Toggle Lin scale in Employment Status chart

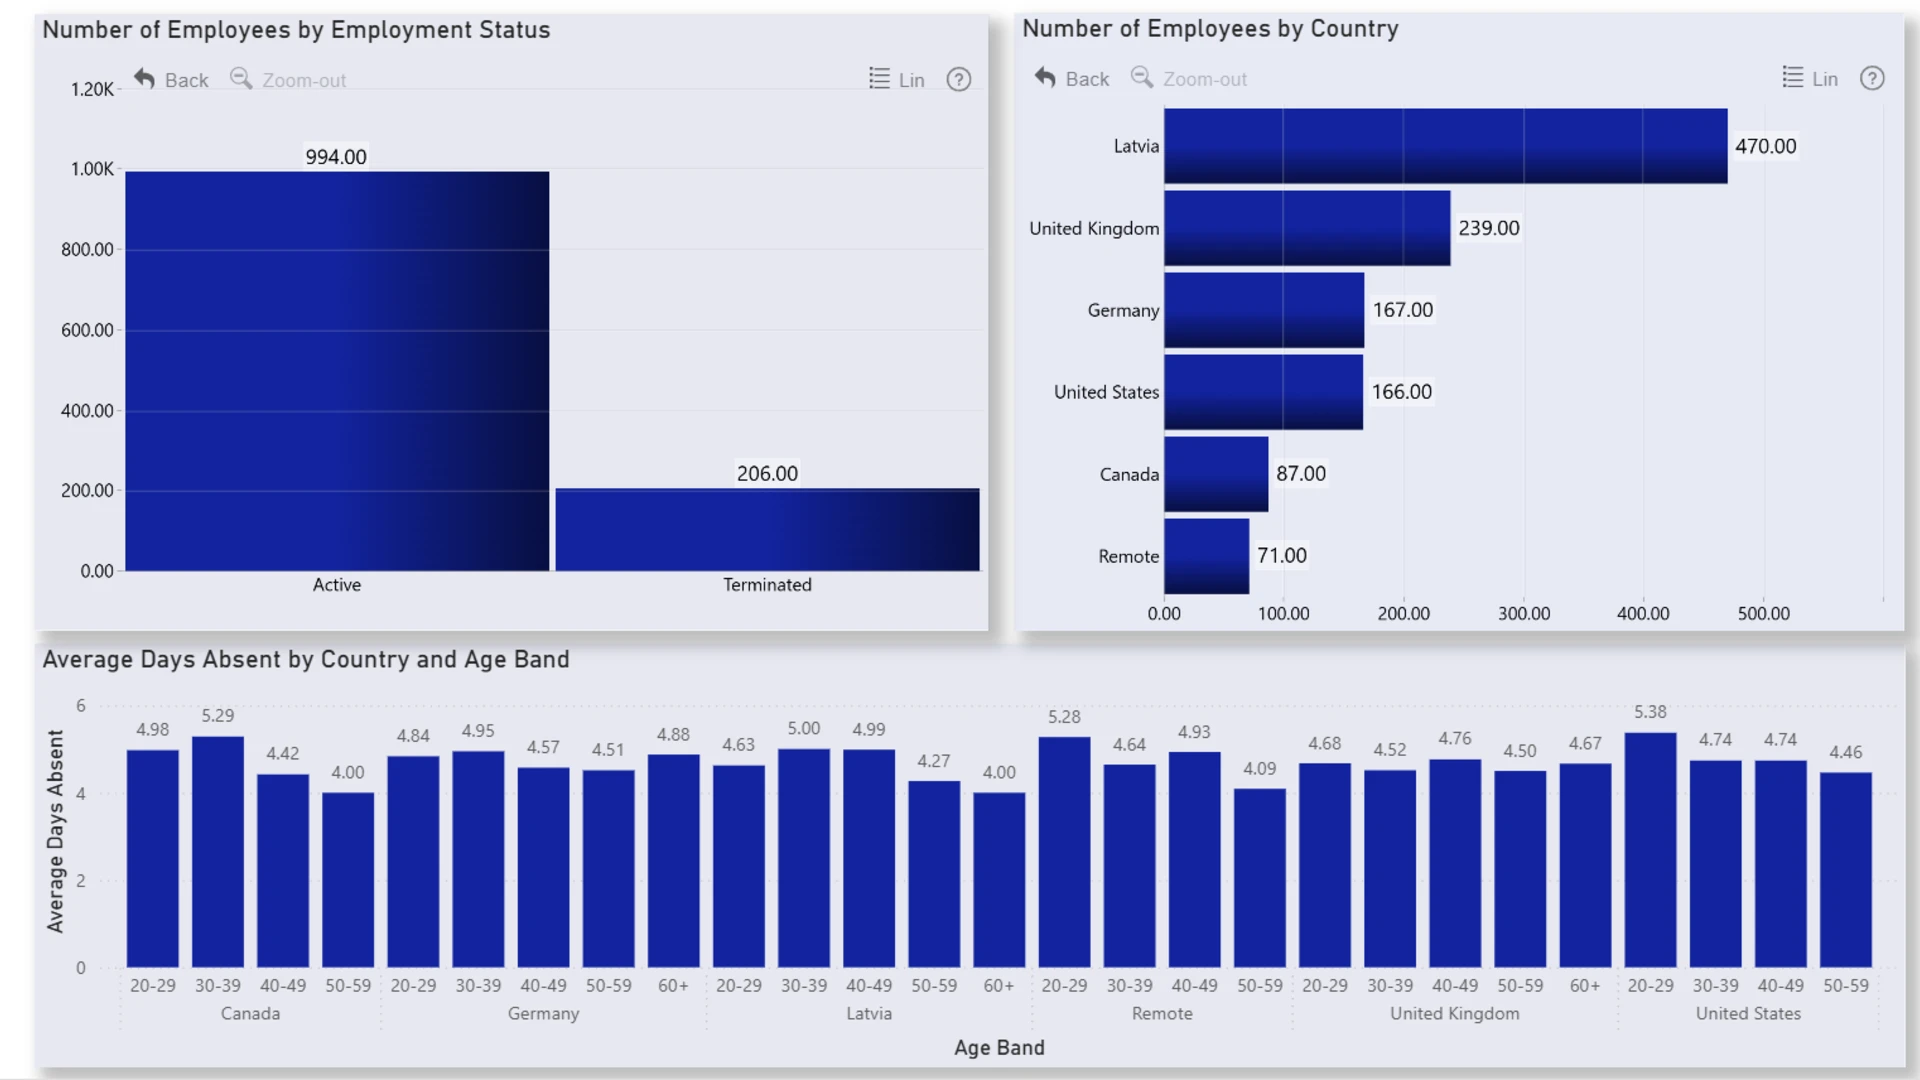click(897, 80)
